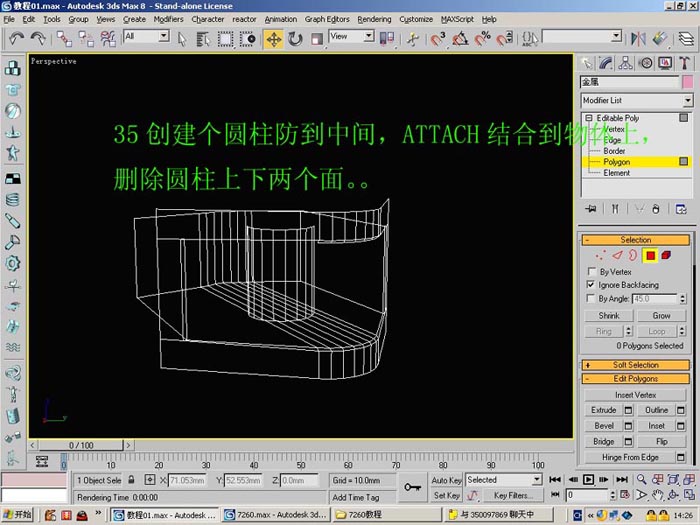Click the Pin Stack icon

(591, 209)
